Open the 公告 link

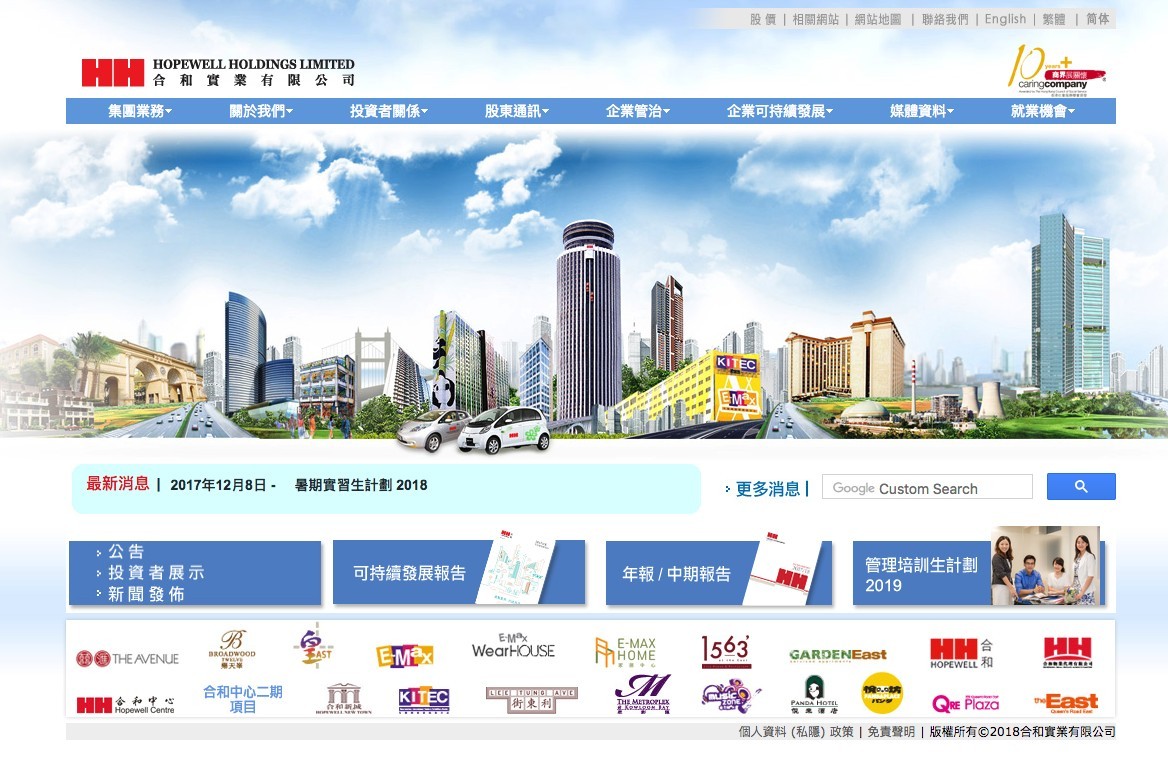[126, 551]
